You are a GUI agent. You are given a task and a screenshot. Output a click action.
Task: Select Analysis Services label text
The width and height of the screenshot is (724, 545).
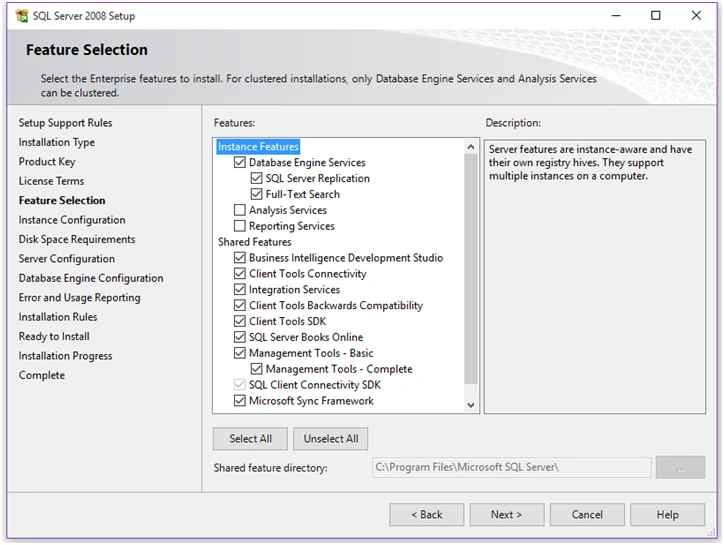288,210
